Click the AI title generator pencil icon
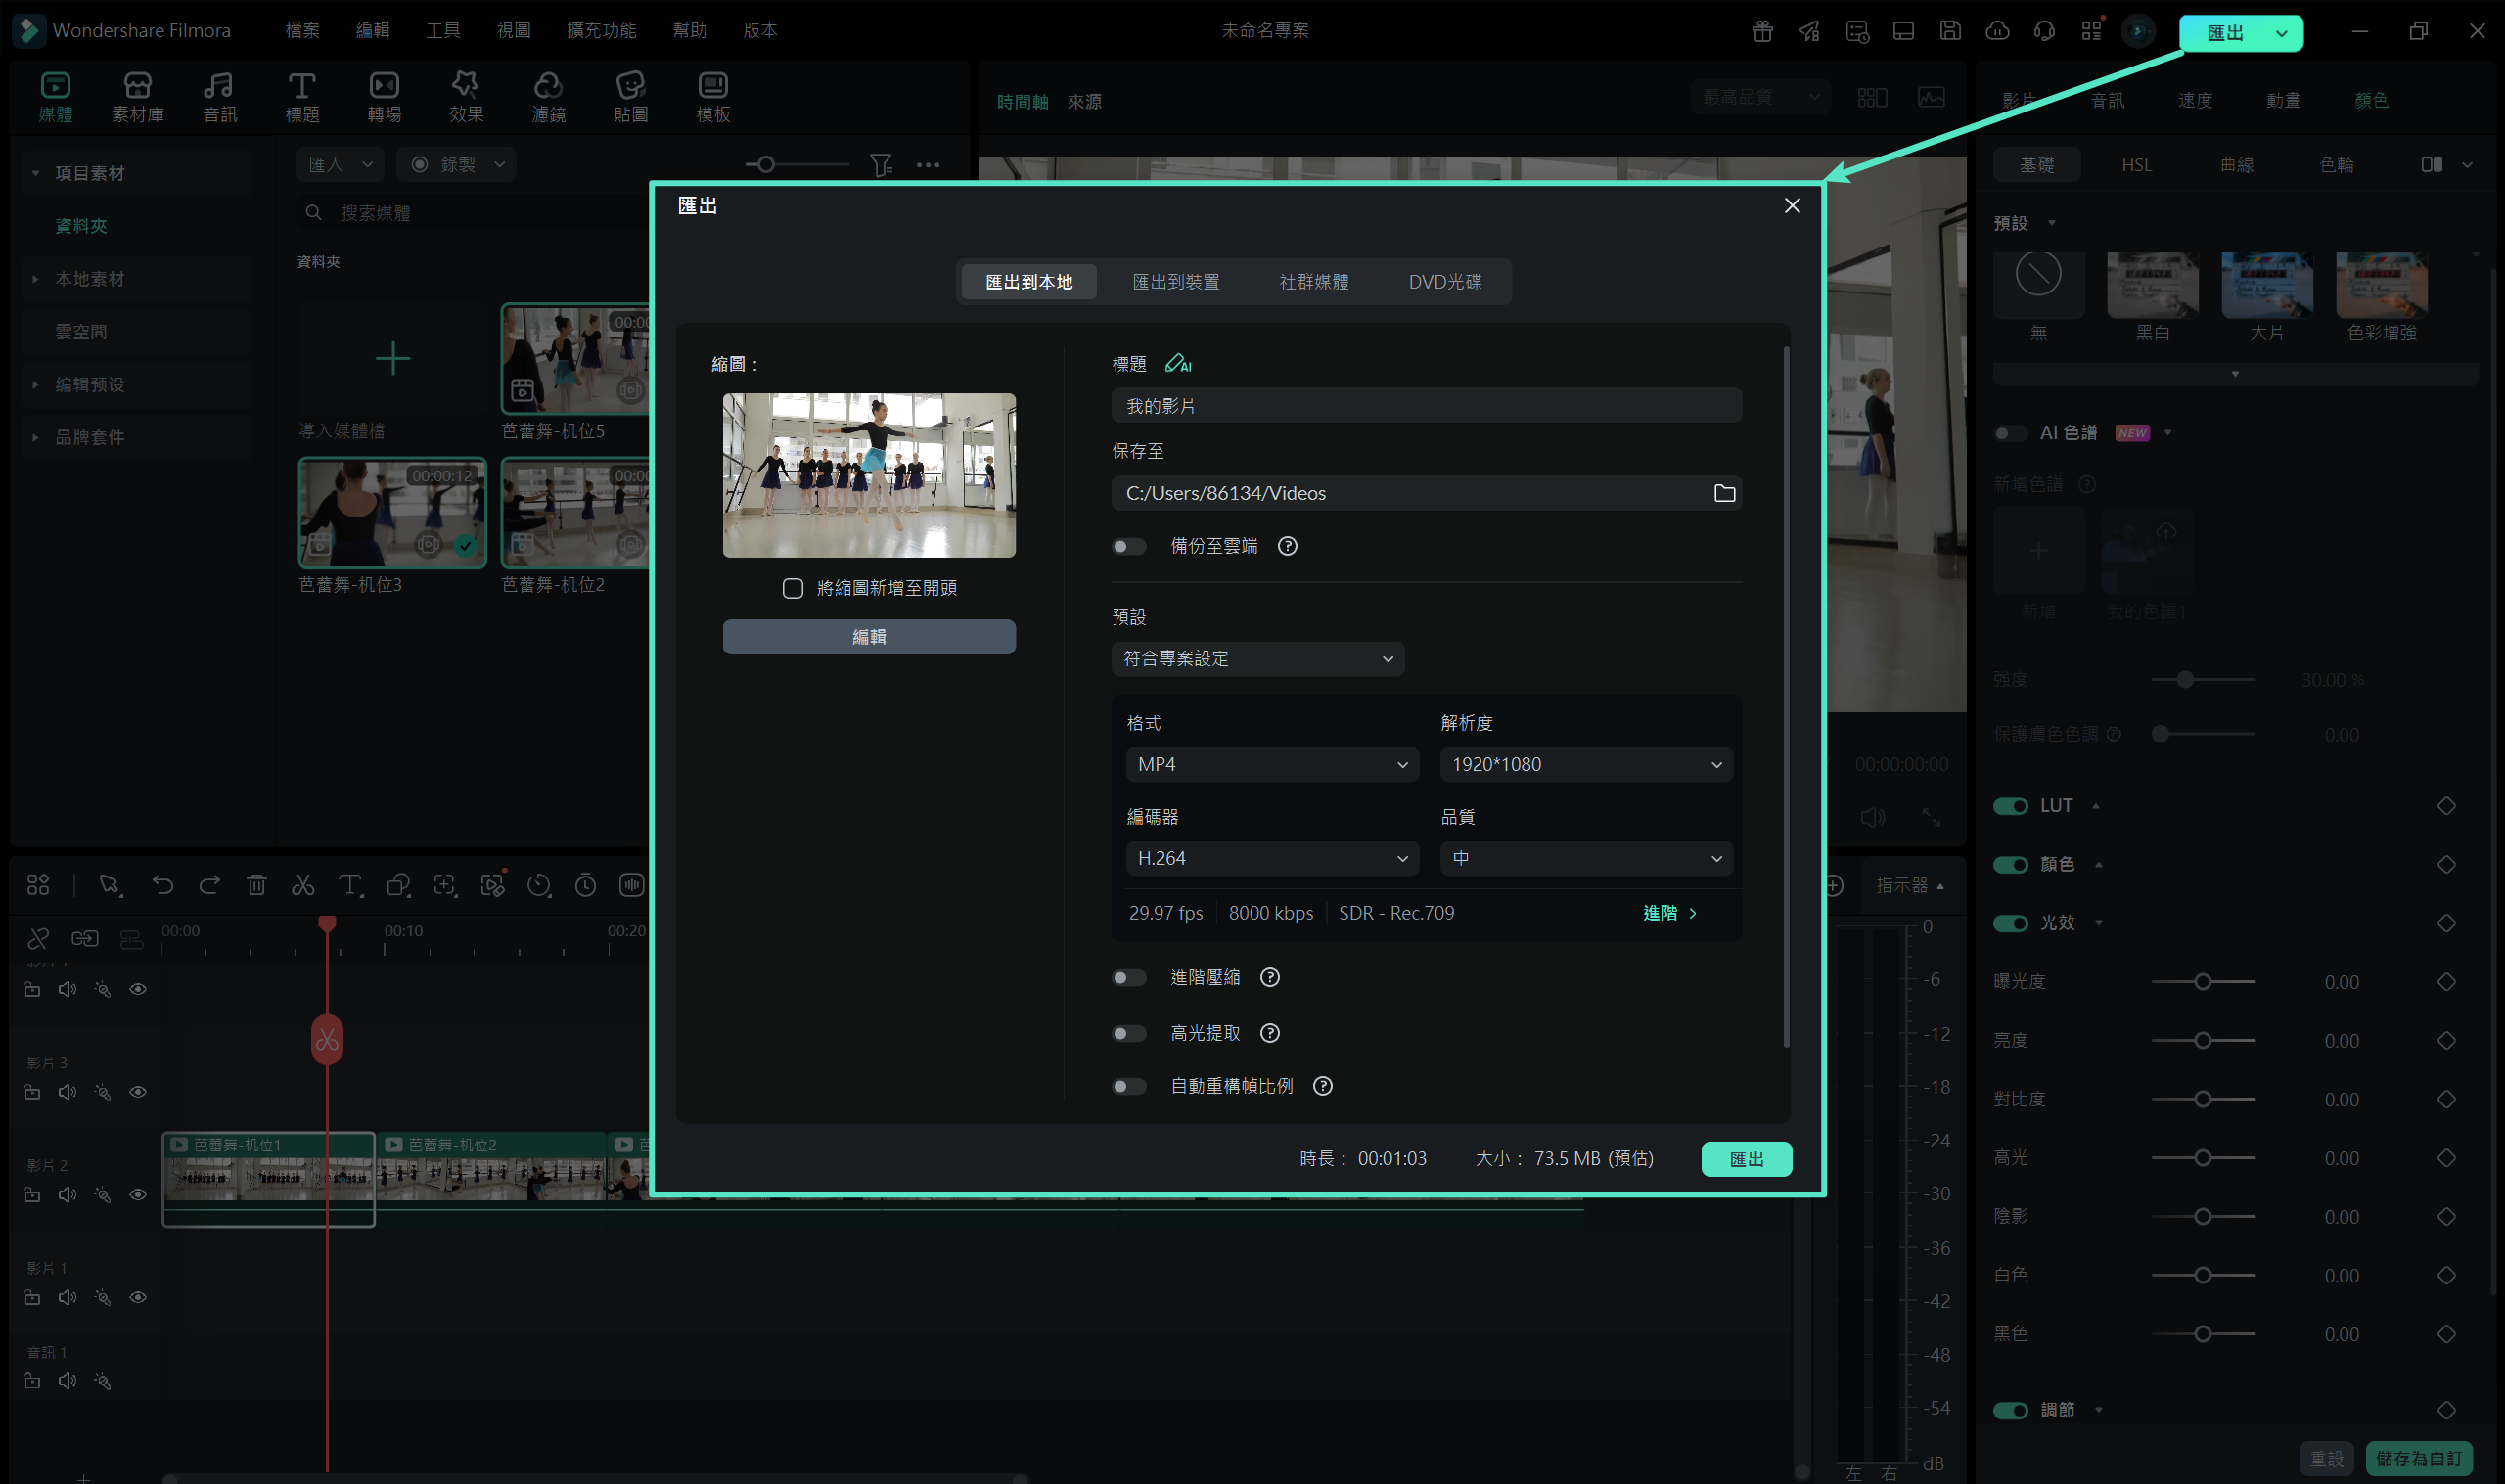This screenshot has width=2505, height=1484. [x=1178, y=364]
